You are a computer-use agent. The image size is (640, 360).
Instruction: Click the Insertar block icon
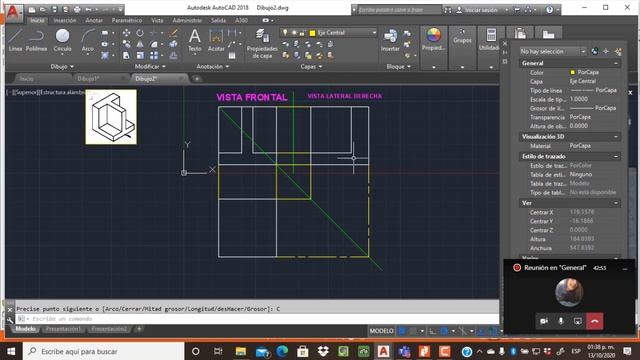[390, 40]
